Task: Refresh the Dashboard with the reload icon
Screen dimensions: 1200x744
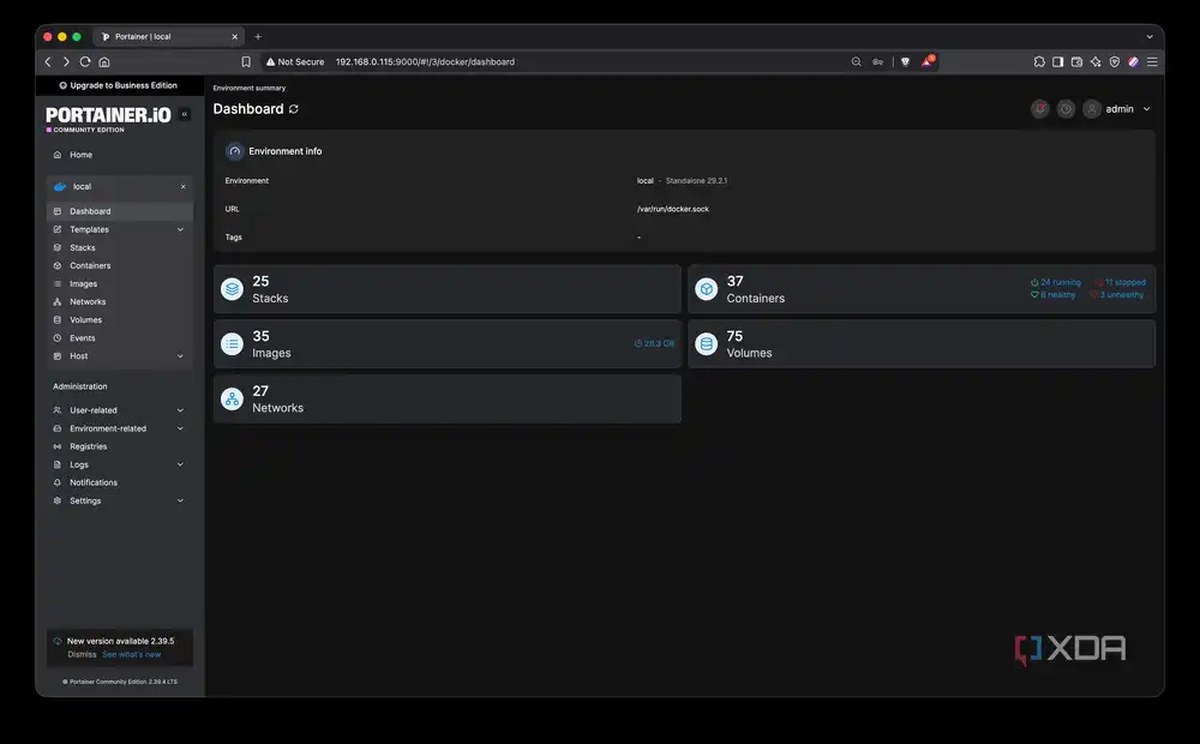Action: pos(294,109)
